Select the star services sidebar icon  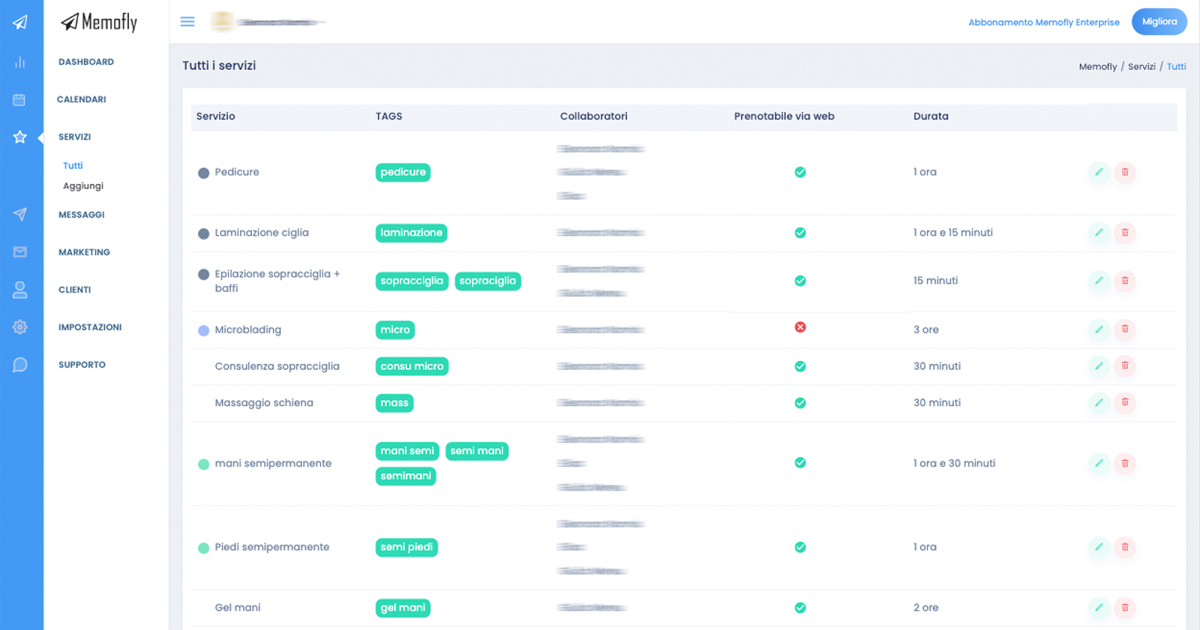tap(20, 137)
